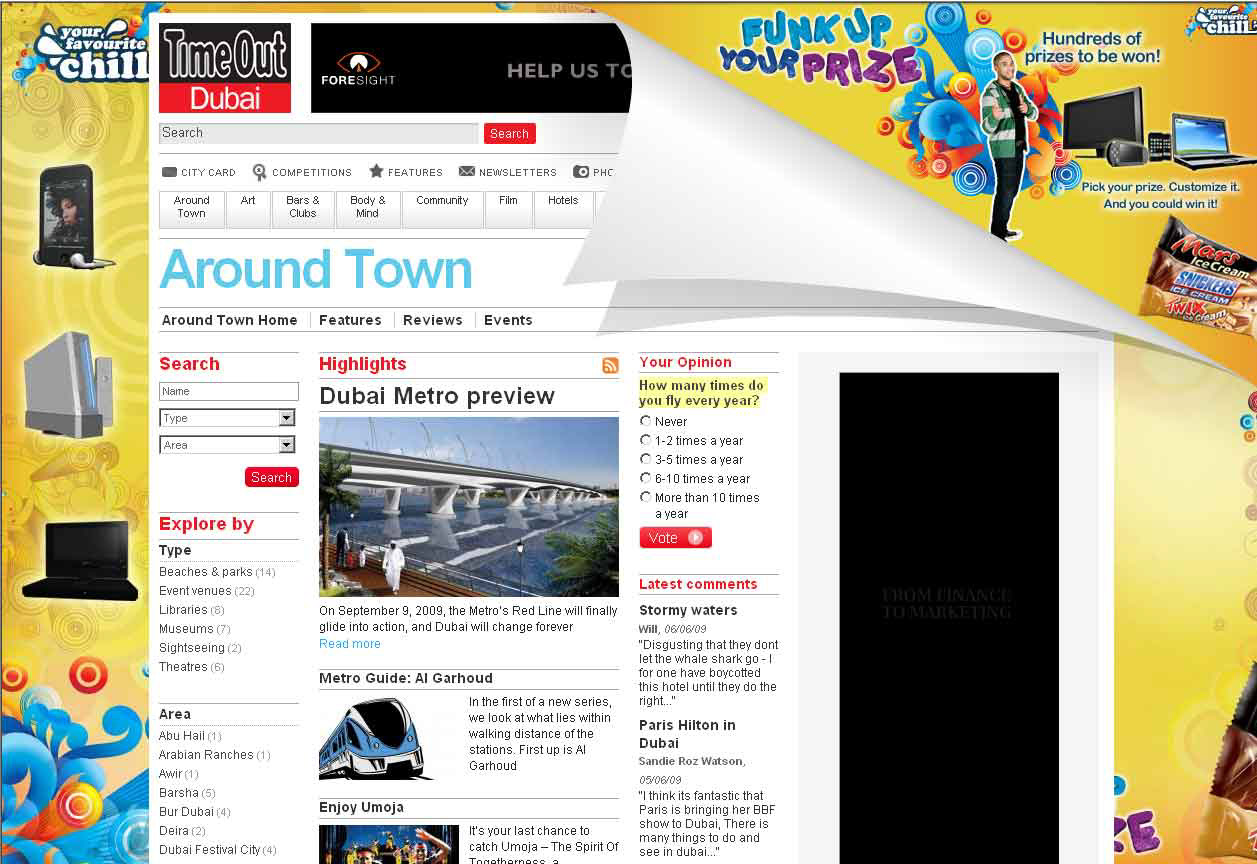Screen dimensions: 1257x864
Task: Browse Bur Dubai area
Action: click(195, 812)
